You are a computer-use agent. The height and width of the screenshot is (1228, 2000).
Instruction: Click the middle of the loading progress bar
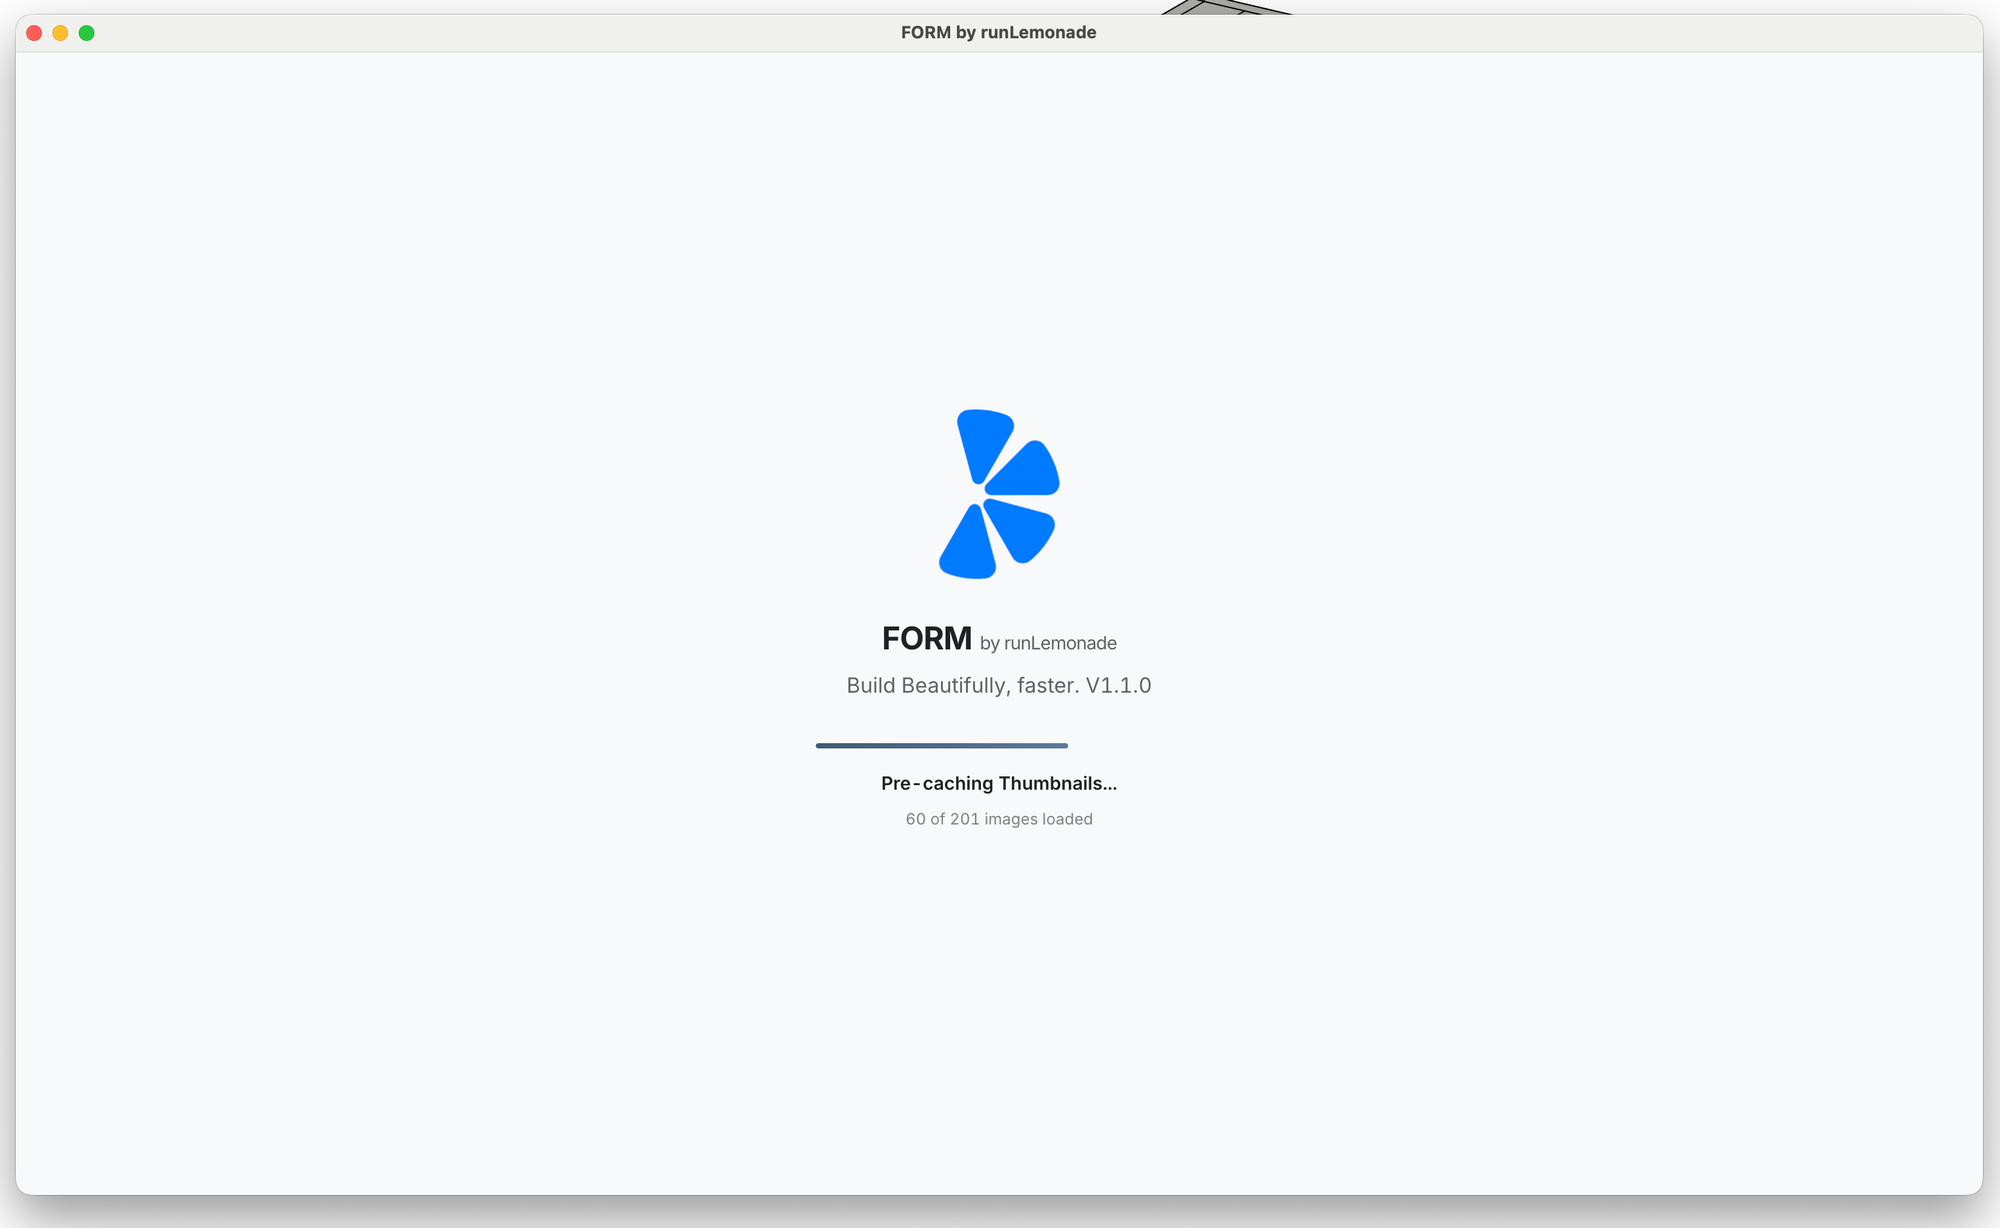pyautogui.click(x=942, y=745)
